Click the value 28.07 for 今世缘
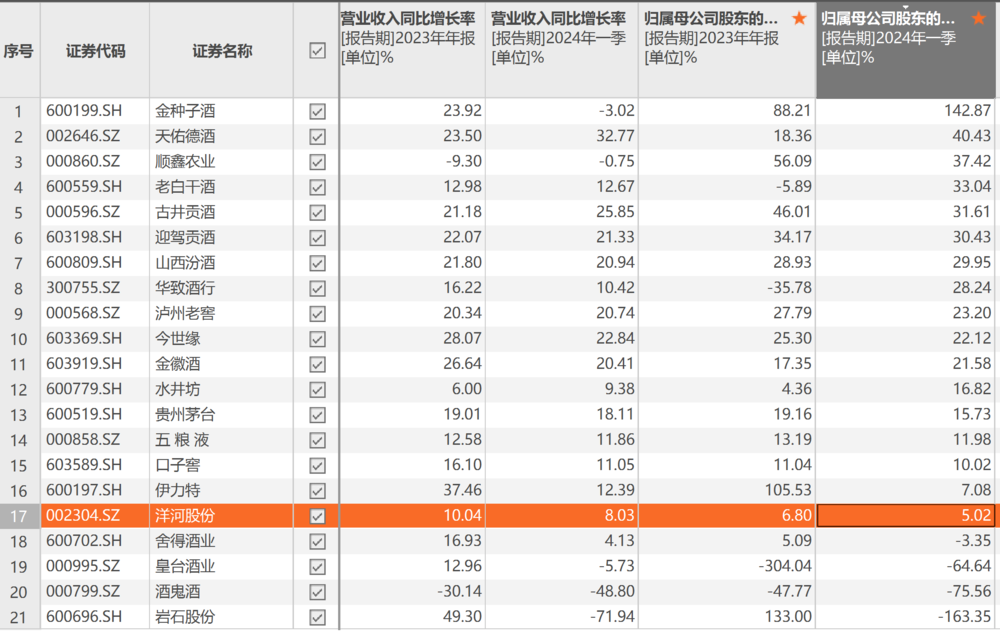Screen dimensions: 1000x632 coord(462,338)
